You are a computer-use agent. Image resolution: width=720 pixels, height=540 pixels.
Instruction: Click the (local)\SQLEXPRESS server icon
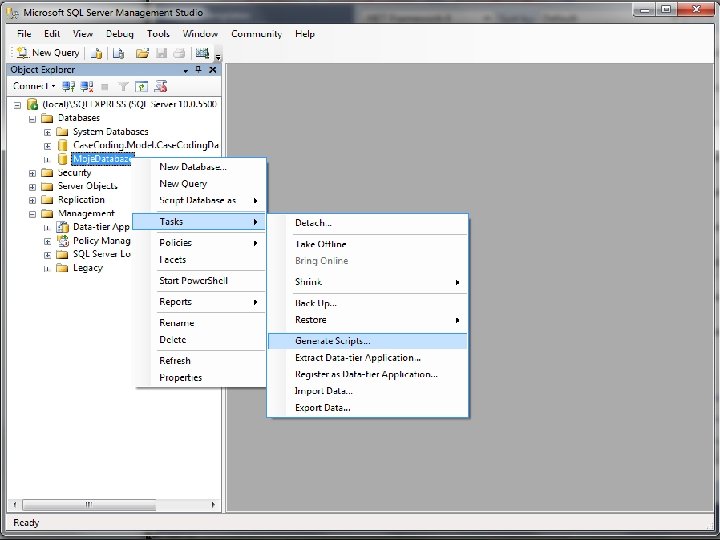32,104
